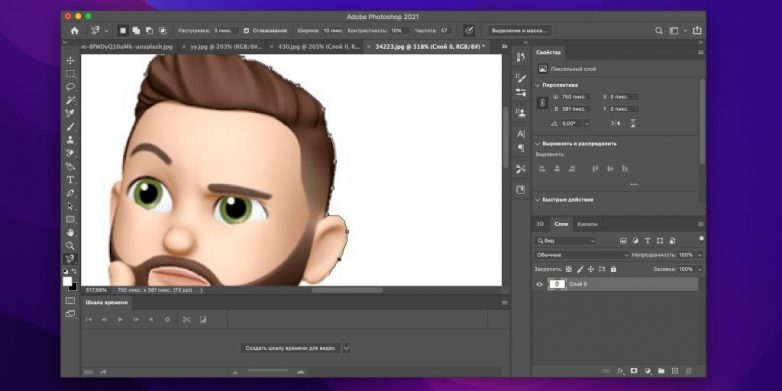Viewport: 782px width, 391px height.
Task: Select the Zoom tool in the toolbox
Action: click(70, 245)
